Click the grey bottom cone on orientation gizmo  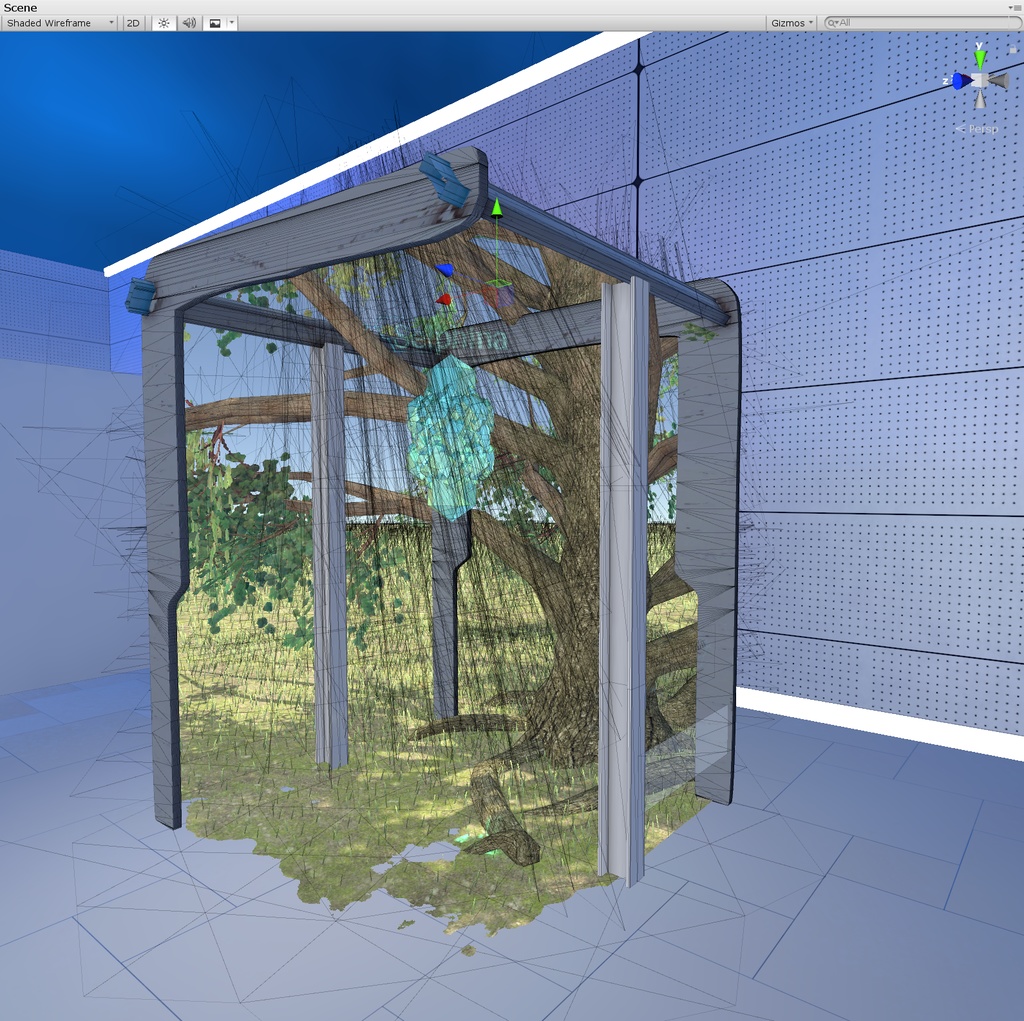[980, 100]
